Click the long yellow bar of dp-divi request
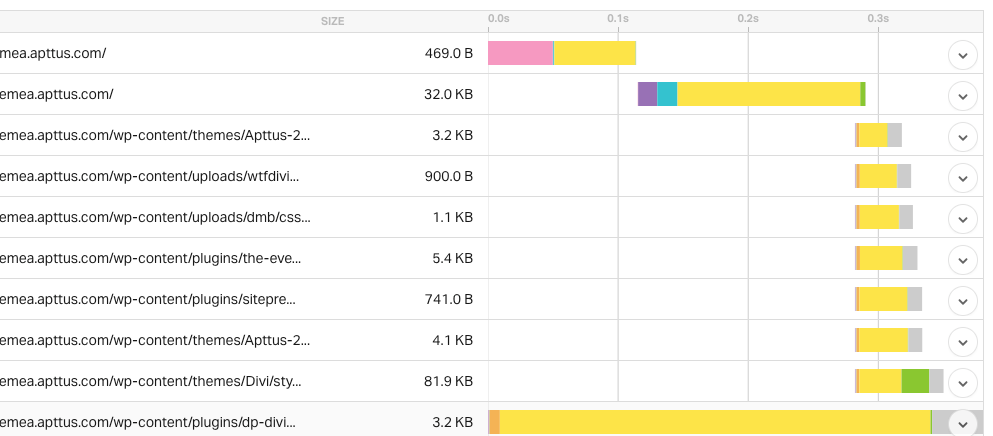993x436 pixels. 715,422
